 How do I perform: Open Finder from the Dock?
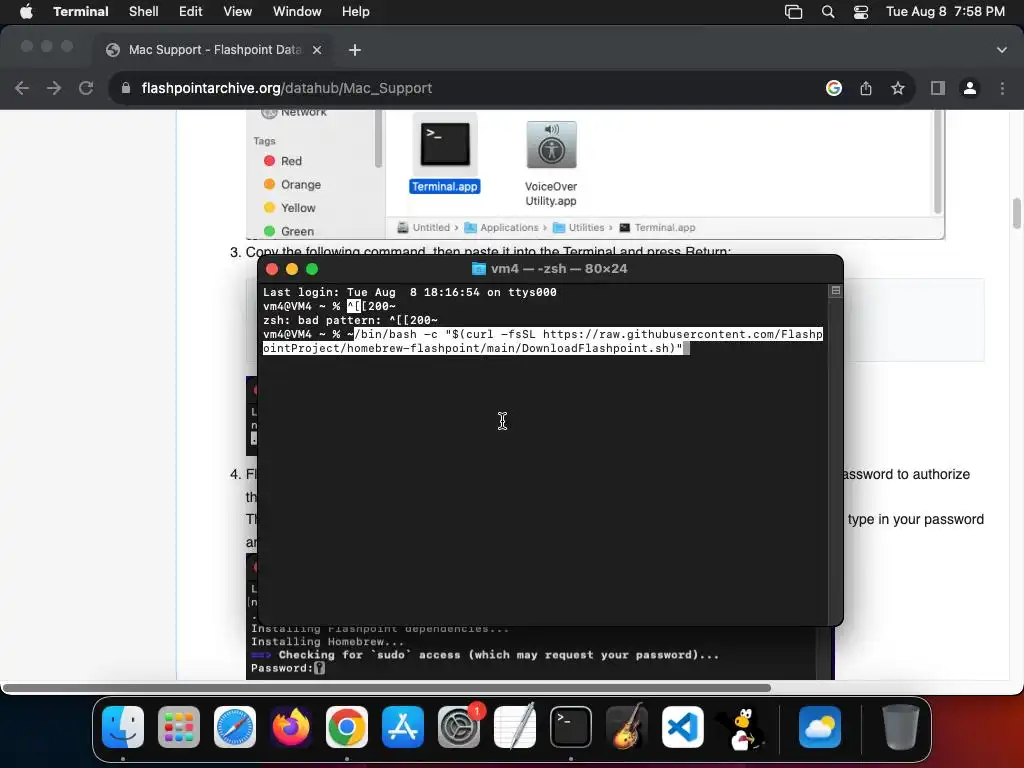click(123, 727)
